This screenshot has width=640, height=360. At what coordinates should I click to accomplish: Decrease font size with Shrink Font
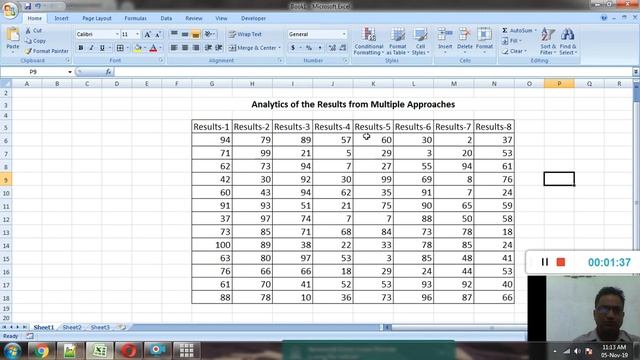click(158, 34)
